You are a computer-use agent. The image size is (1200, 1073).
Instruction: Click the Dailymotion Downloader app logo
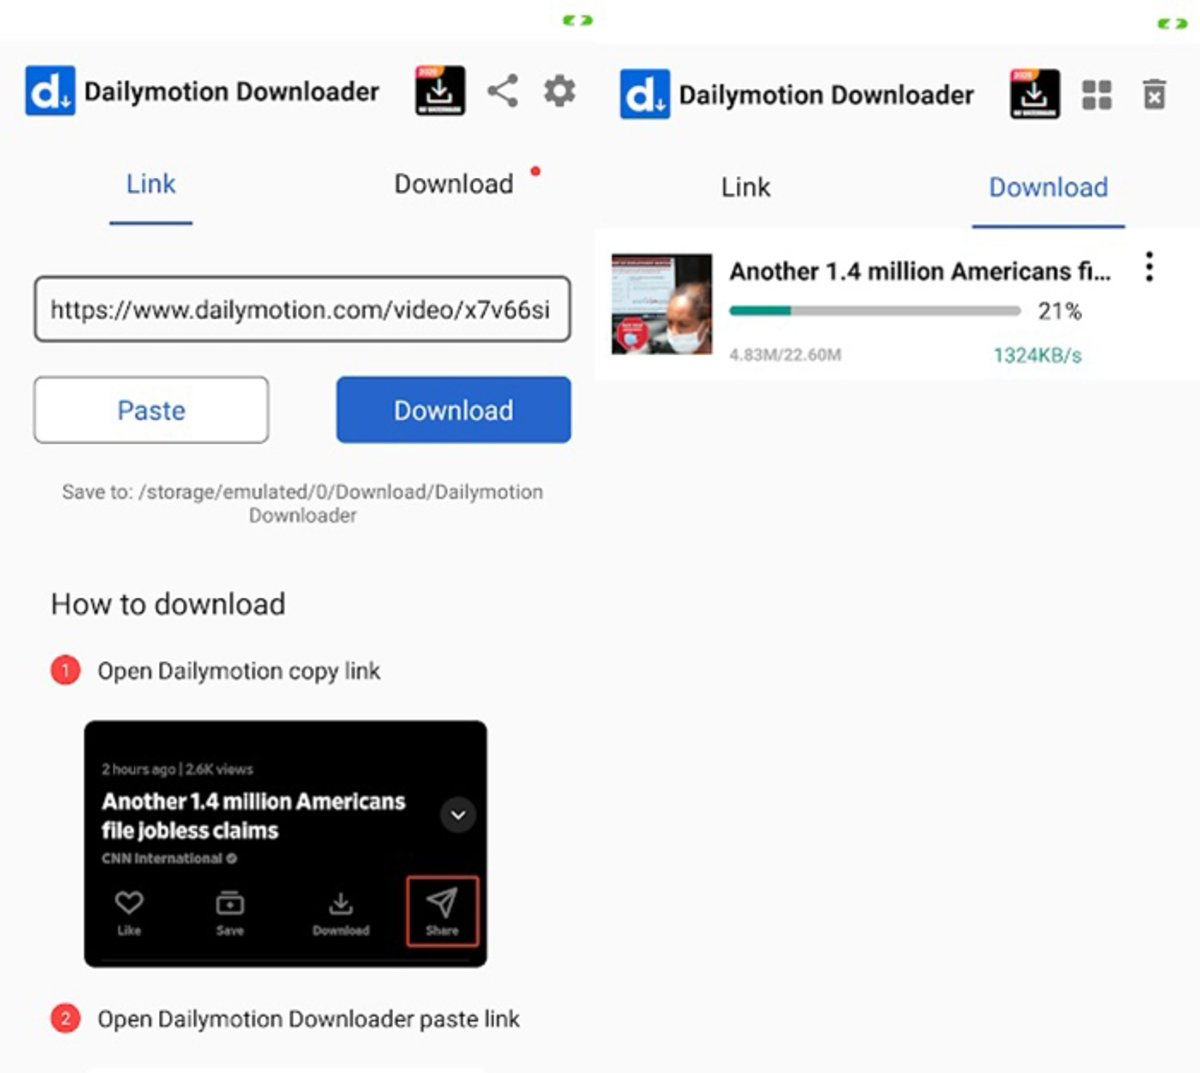(50, 90)
